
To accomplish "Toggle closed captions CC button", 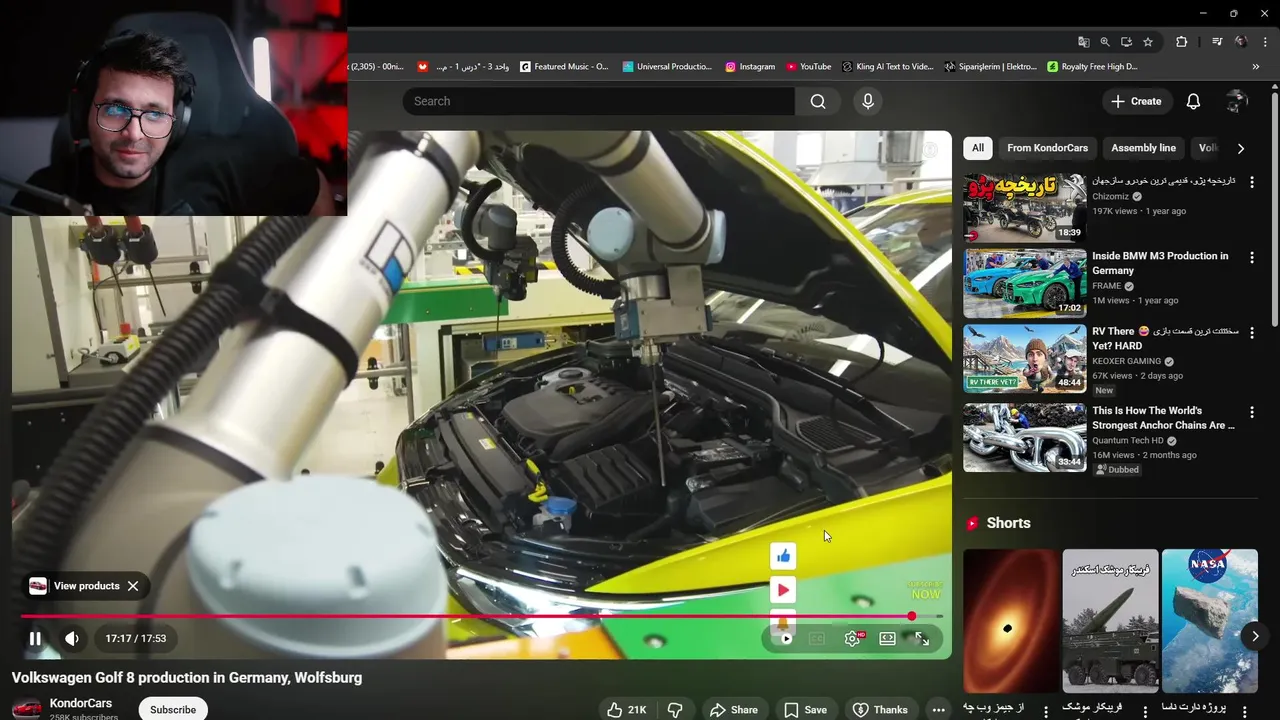I will tap(817, 639).
